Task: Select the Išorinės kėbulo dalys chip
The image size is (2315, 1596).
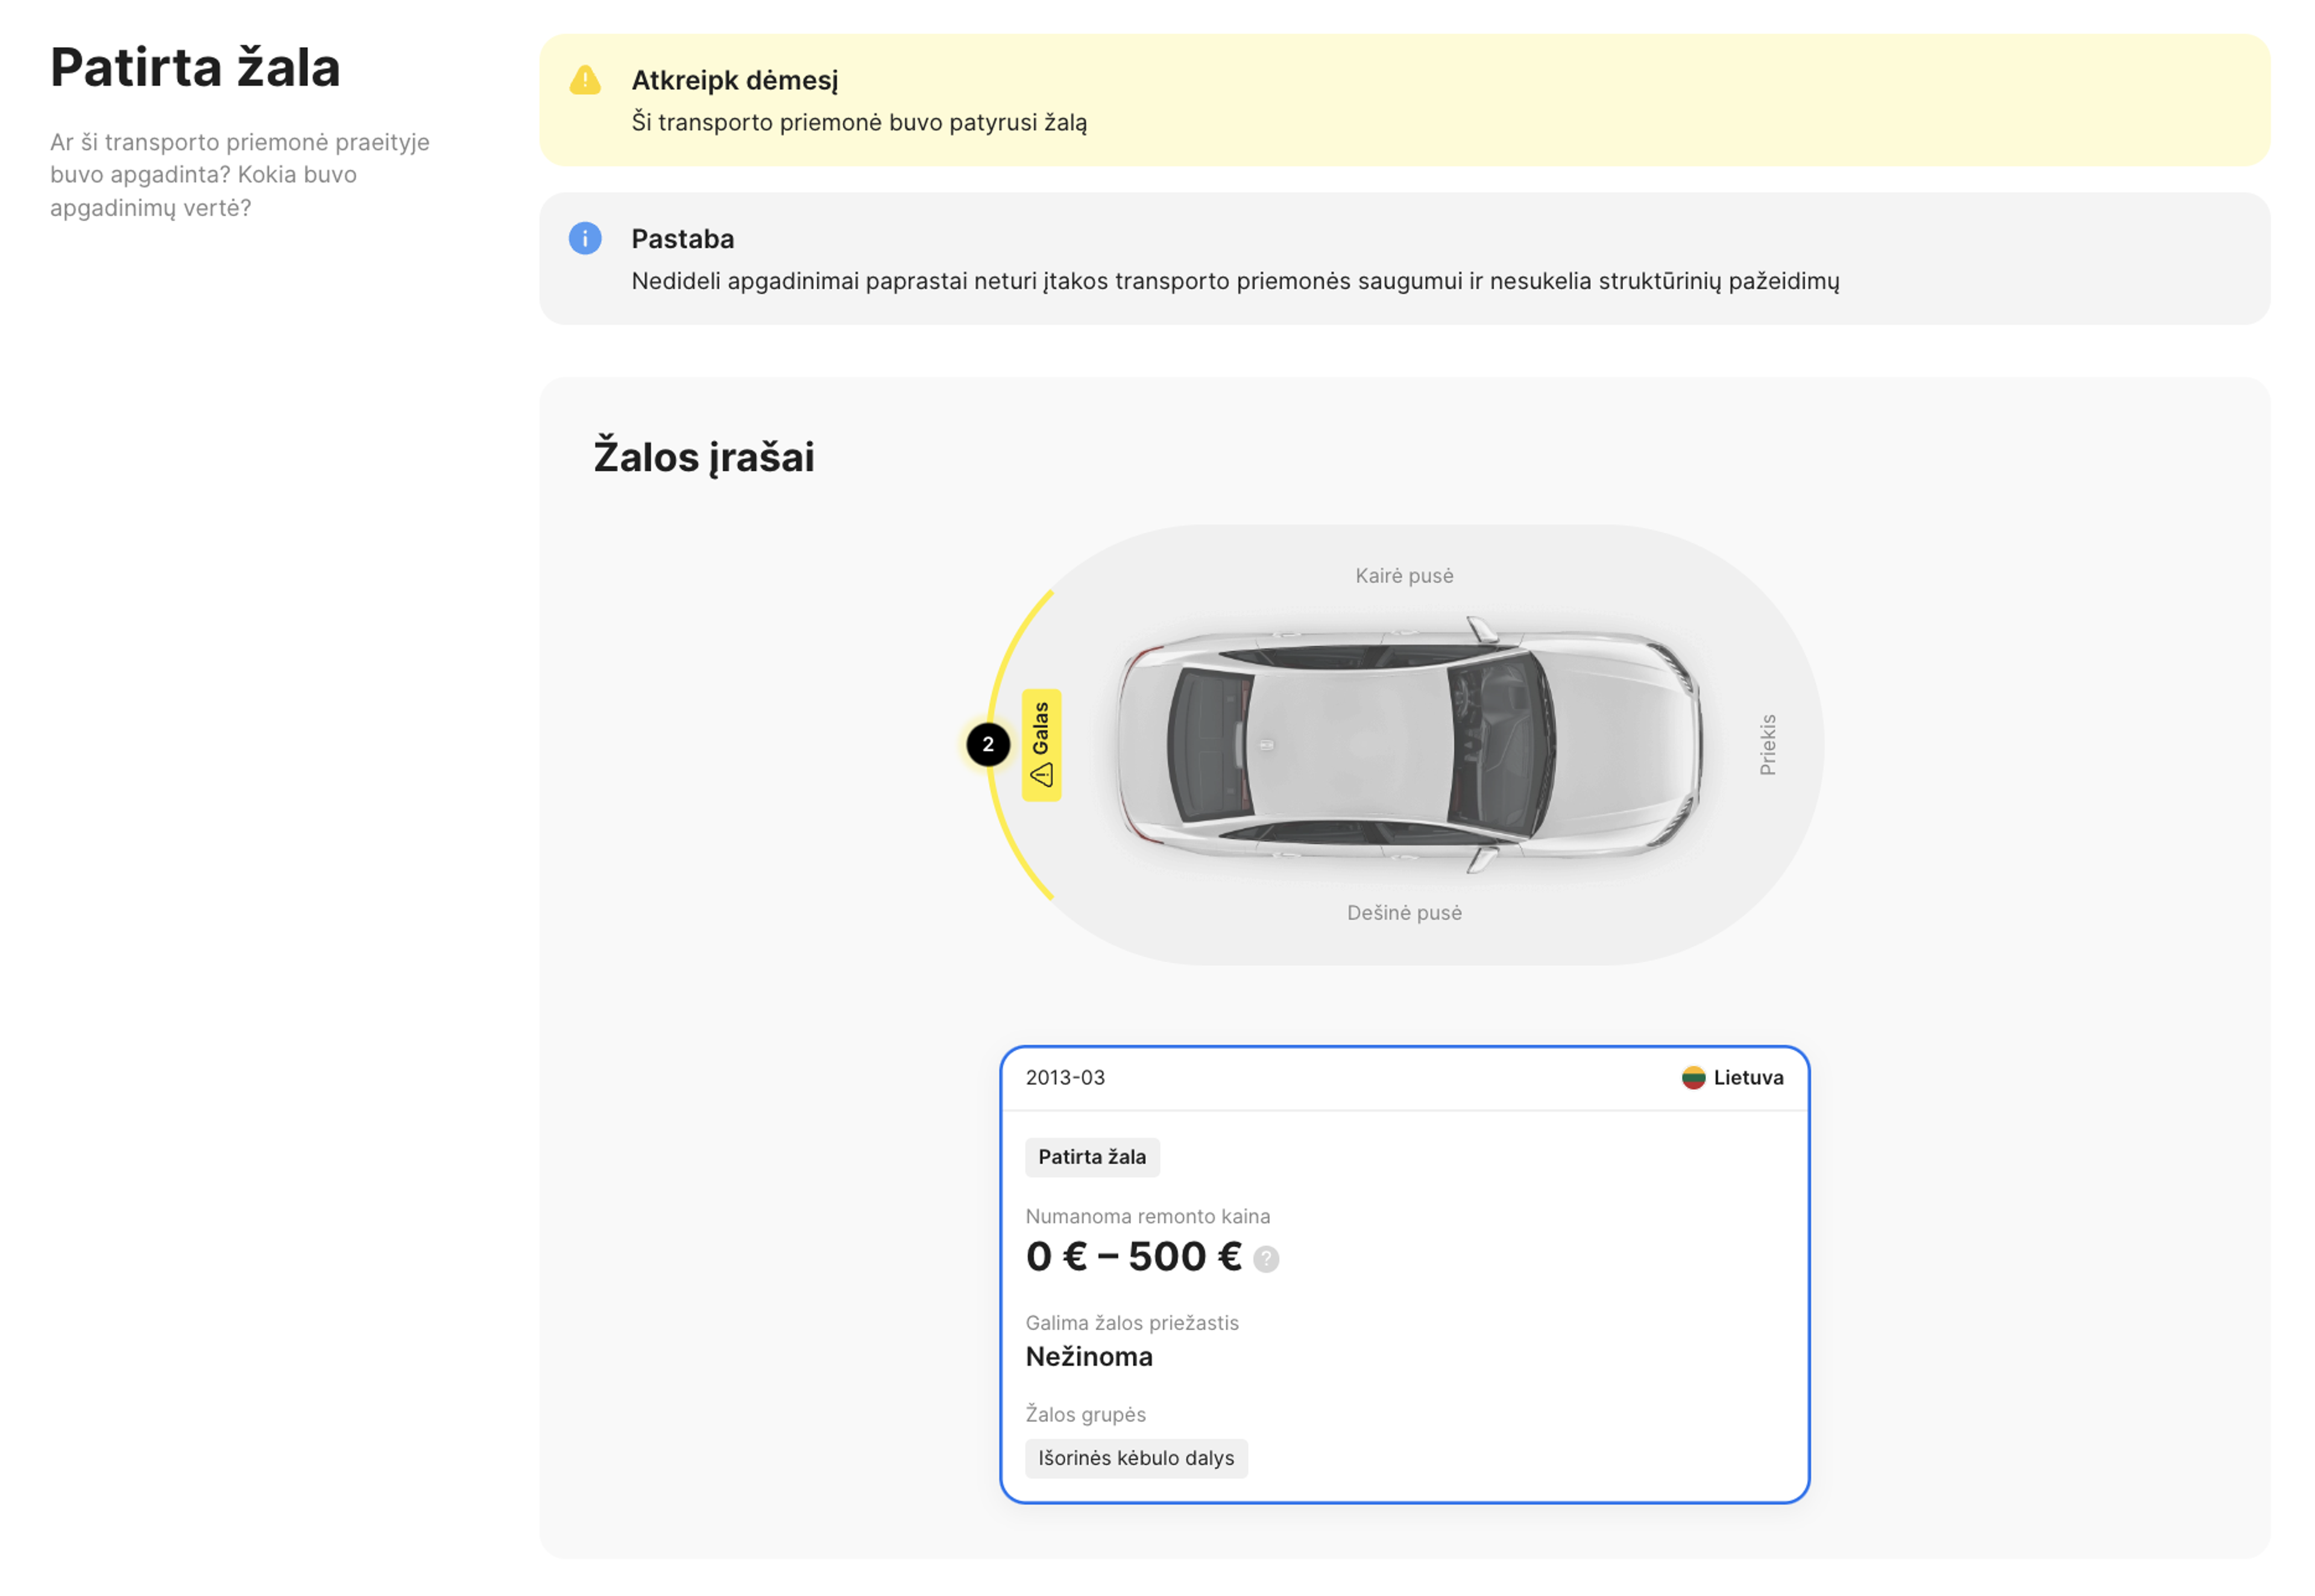Action: click(x=1136, y=1458)
